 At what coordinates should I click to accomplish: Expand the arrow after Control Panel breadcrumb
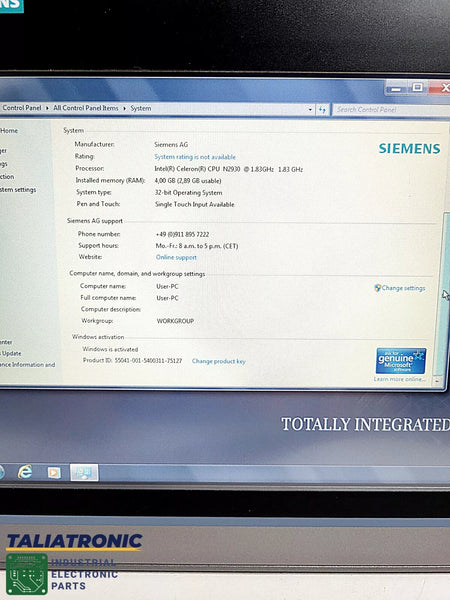[47, 108]
